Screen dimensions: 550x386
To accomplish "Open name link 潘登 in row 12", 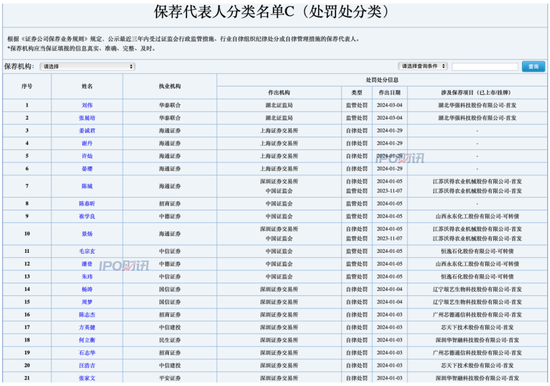I will pyautogui.click(x=87, y=264).
